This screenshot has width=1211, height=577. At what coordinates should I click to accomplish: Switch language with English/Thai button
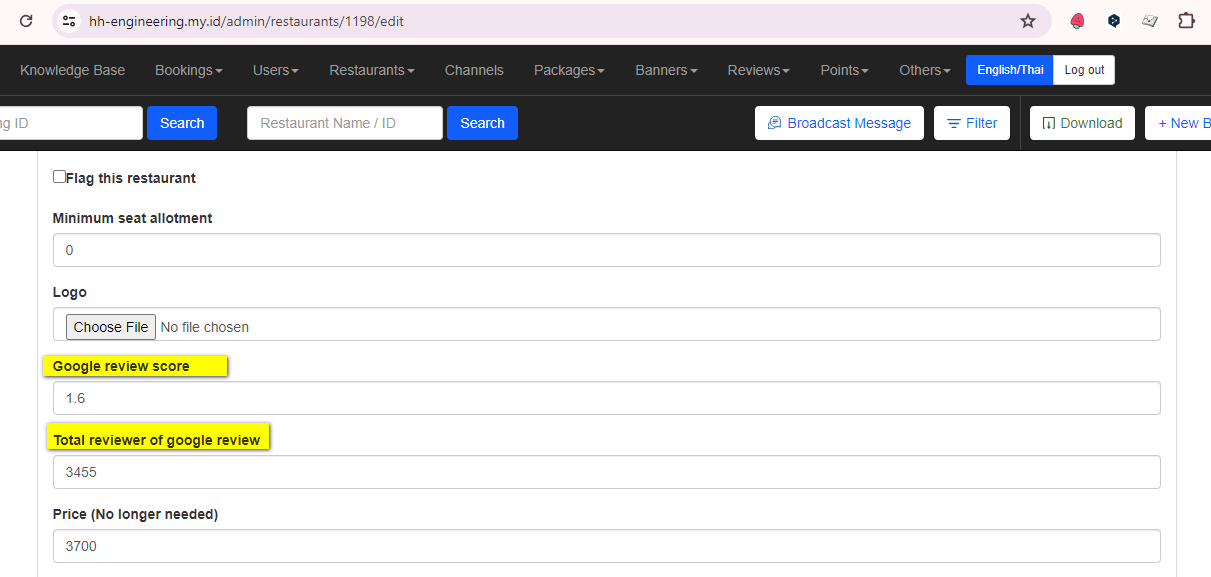tap(1009, 70)
